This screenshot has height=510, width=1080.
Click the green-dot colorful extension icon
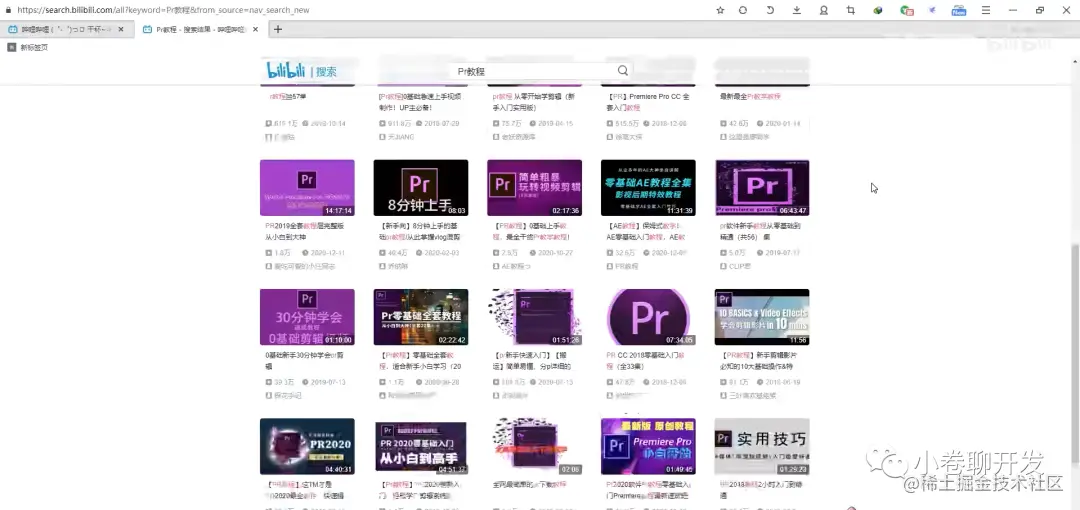pos(878,10)
